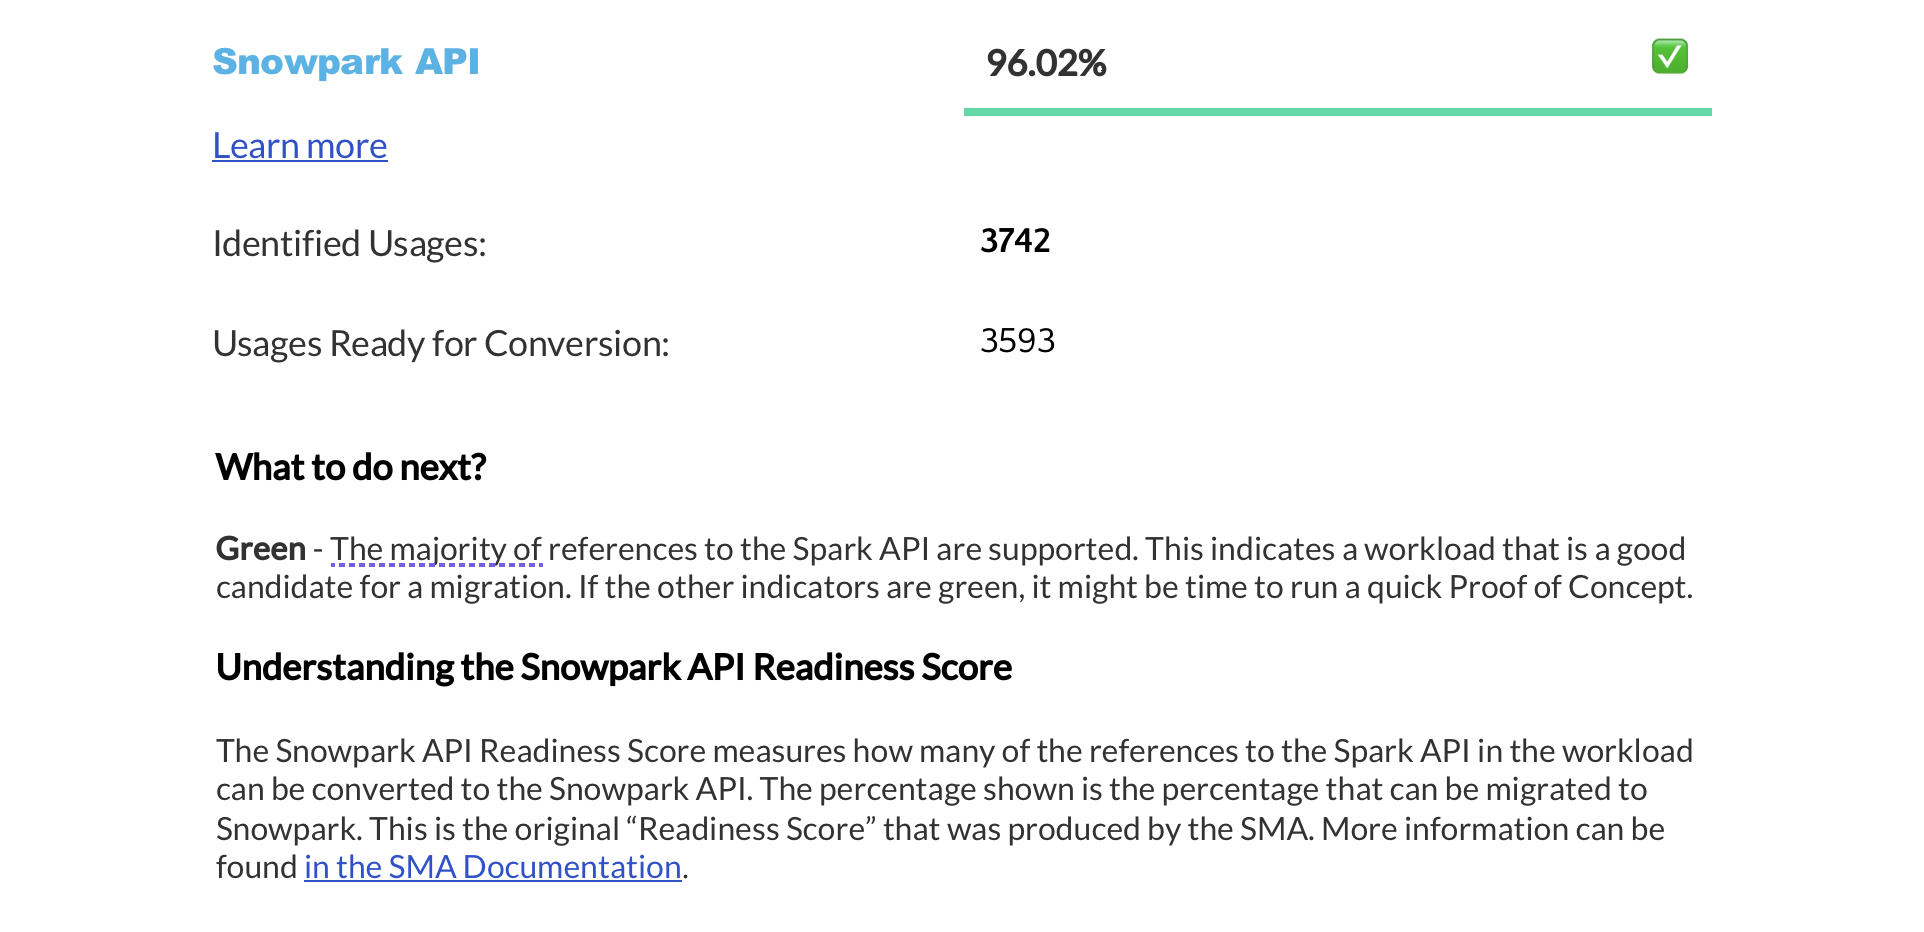The width and height of the screenshot is (1924, 932).
Task: Follow the SMA Documentation link
Action: (x=491, y=867)
